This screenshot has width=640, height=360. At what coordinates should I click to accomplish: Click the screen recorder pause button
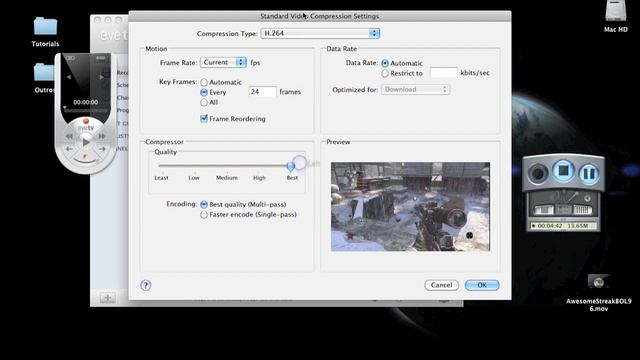tap(589, 173)
